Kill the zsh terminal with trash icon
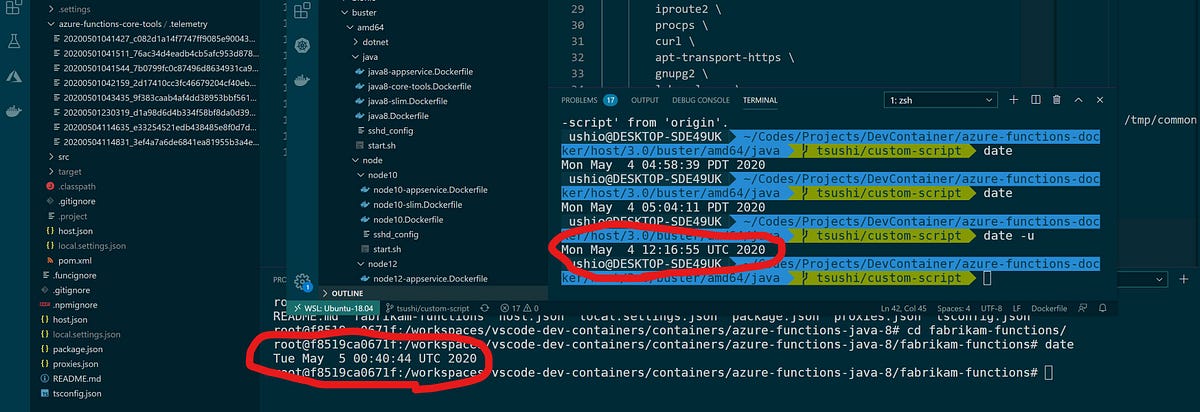 [1056, 100]
